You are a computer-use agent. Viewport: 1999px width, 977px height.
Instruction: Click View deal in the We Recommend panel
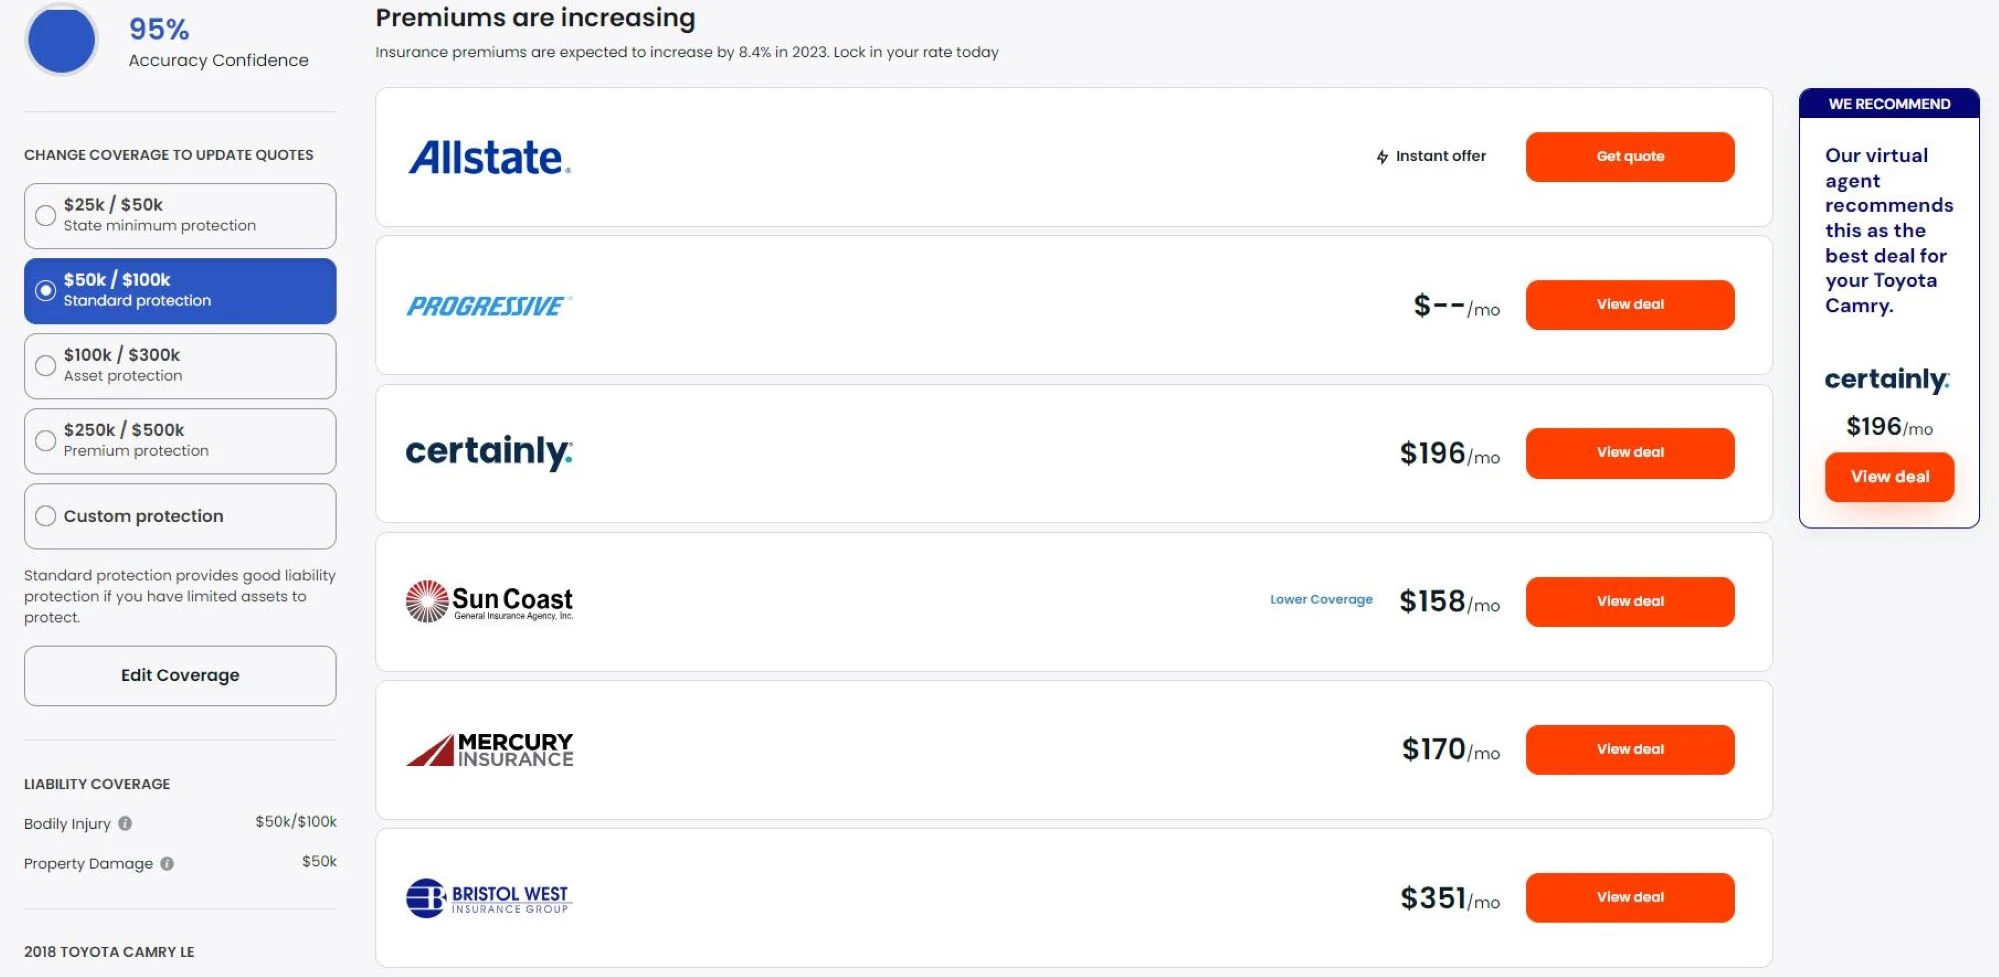coord(1889,477)
